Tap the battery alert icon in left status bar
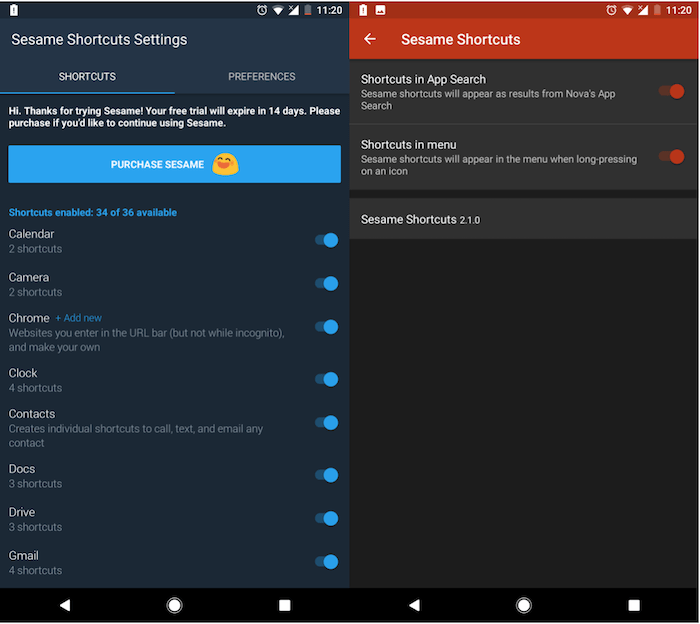Screen dimensions: 700x624 [14, 10]
